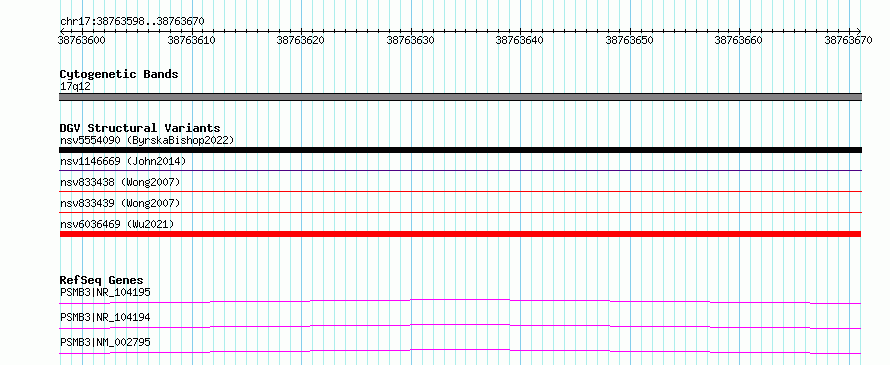Open the DGV Structural Variants track title
The height and width of the screenshot is (365, 890).
tap(140, 128)
